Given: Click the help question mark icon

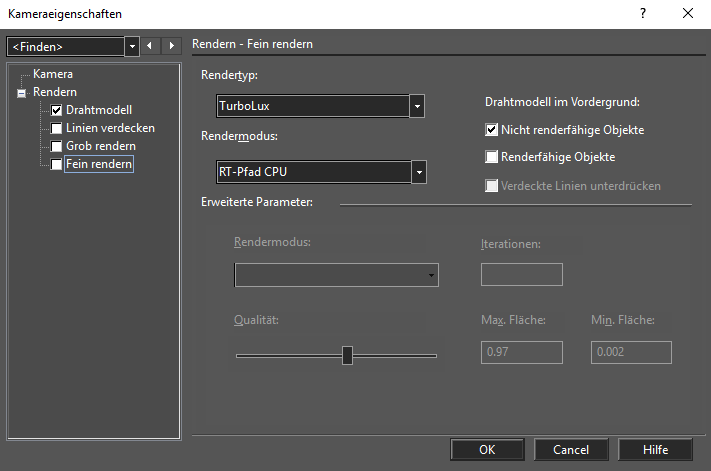Looking at the screenshot, I should 643,14.
